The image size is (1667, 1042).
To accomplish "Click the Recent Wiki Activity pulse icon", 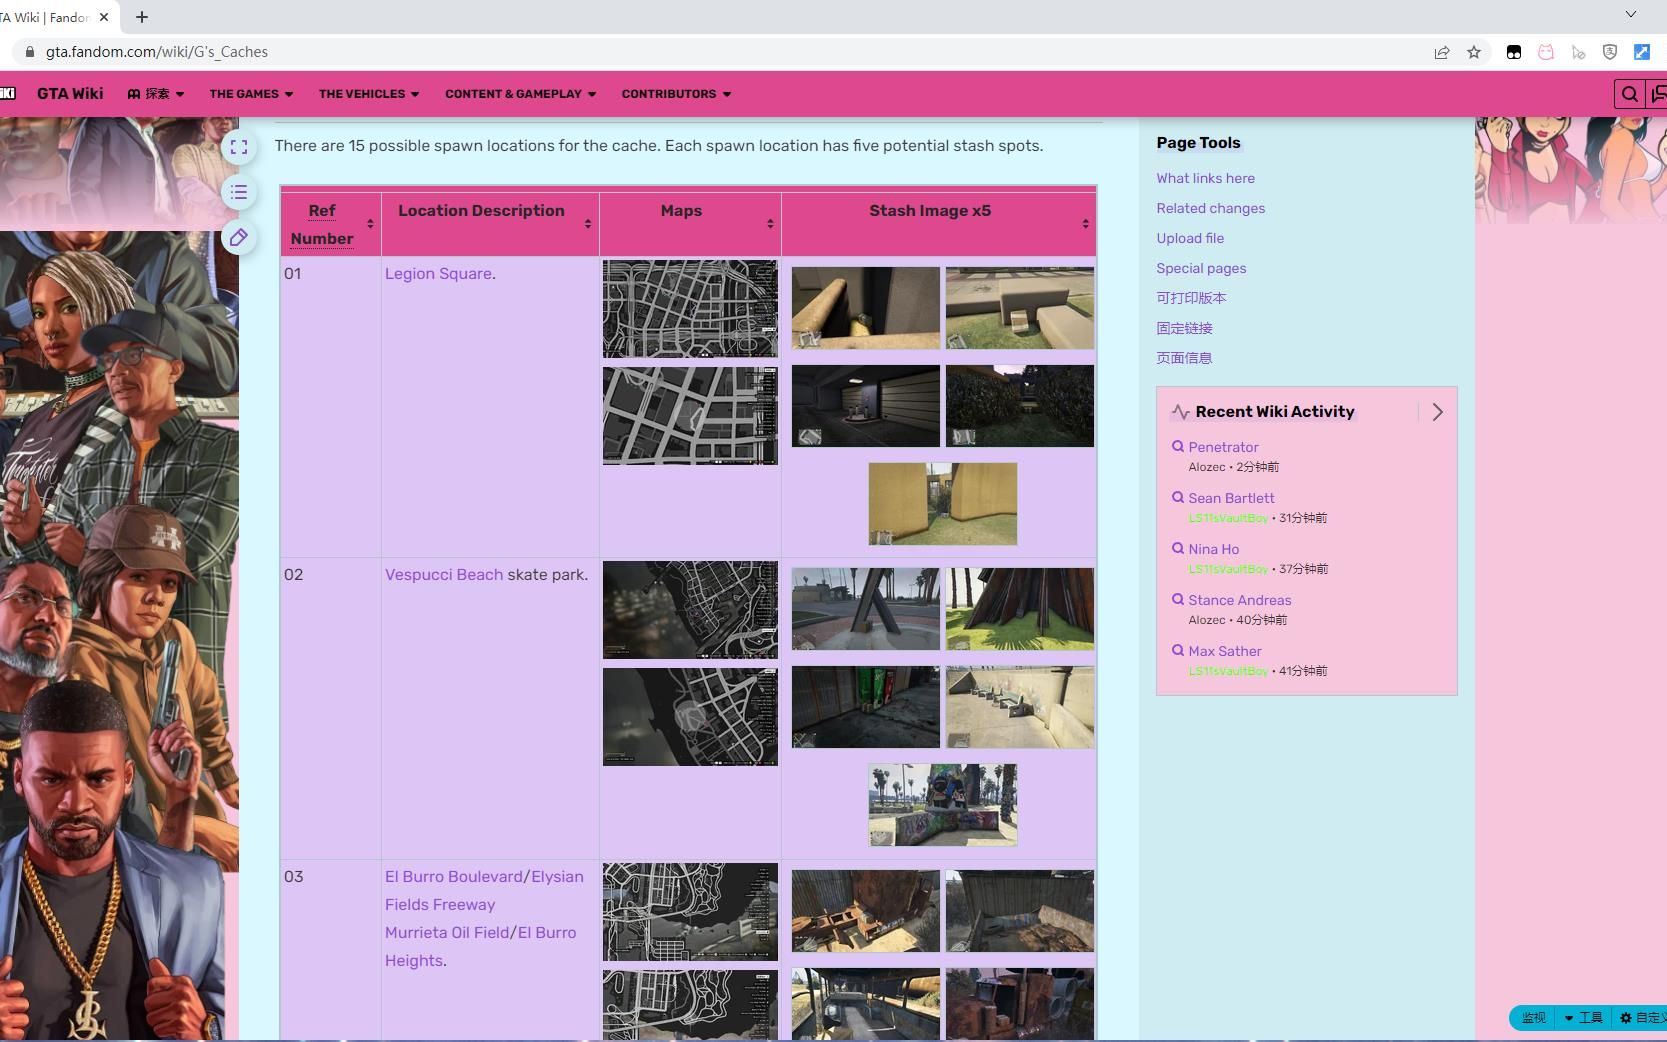I will [x=1180, y=412].
